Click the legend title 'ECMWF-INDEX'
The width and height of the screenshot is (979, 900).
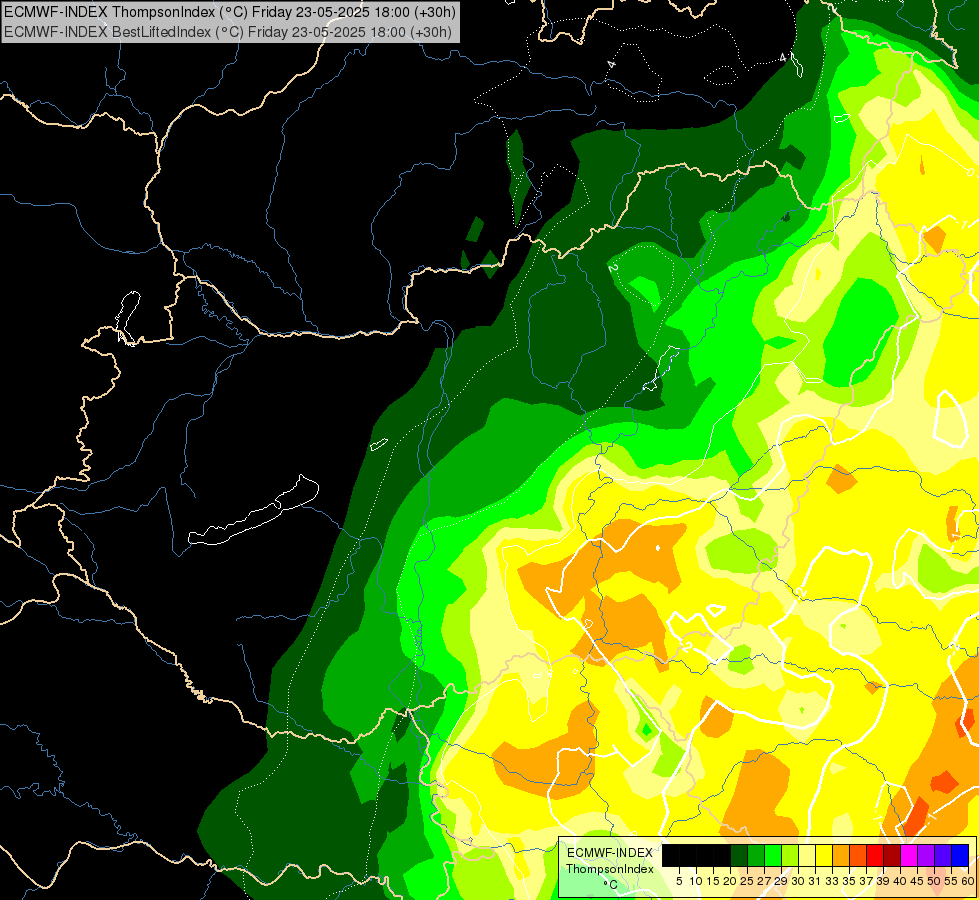pos(610,853)
